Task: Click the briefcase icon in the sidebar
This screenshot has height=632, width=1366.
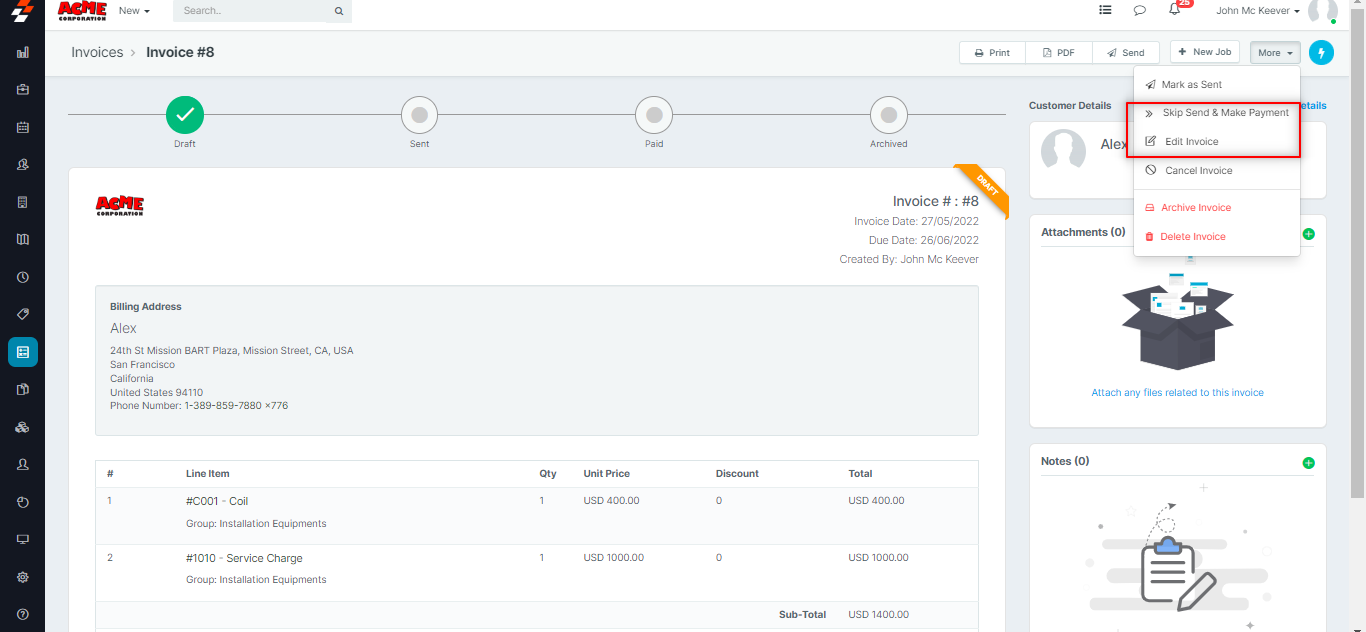Action: [22, 89]
